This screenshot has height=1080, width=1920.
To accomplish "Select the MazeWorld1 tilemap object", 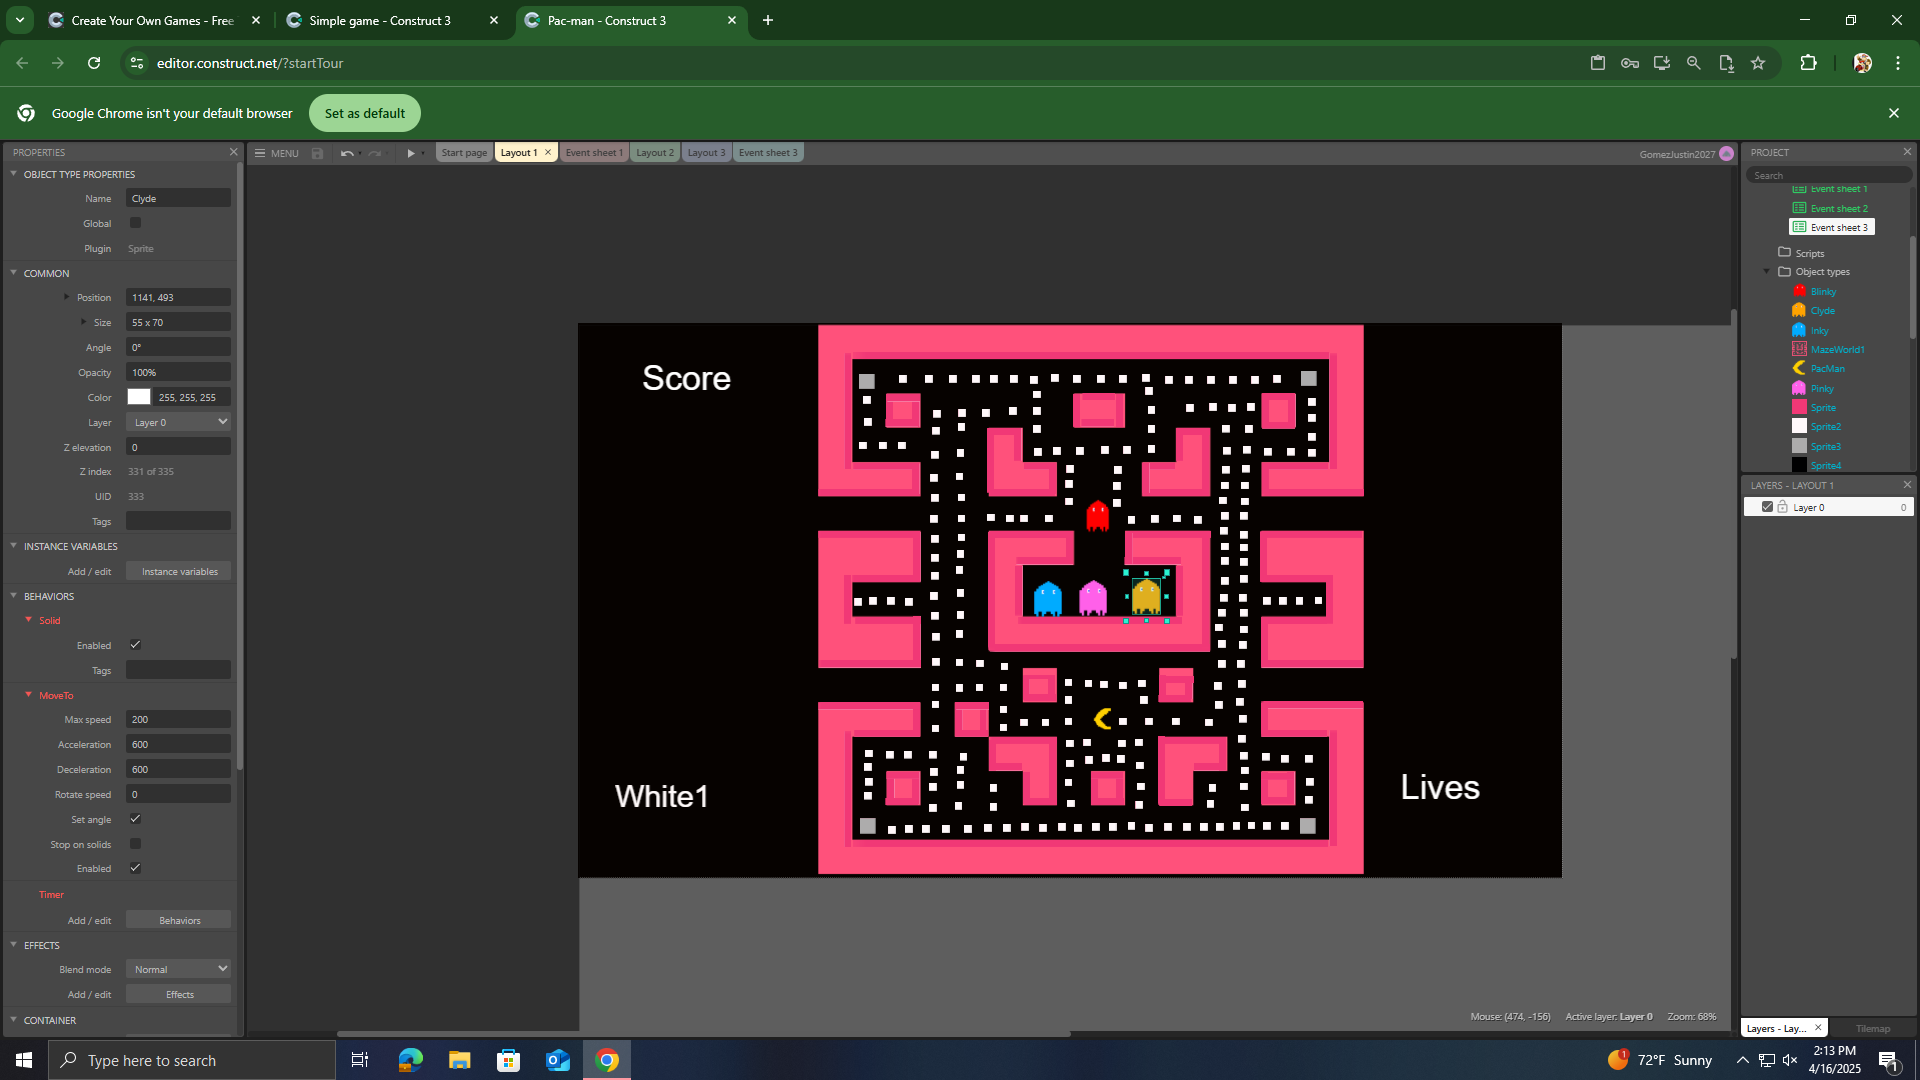I will [x=1836, y=350].
